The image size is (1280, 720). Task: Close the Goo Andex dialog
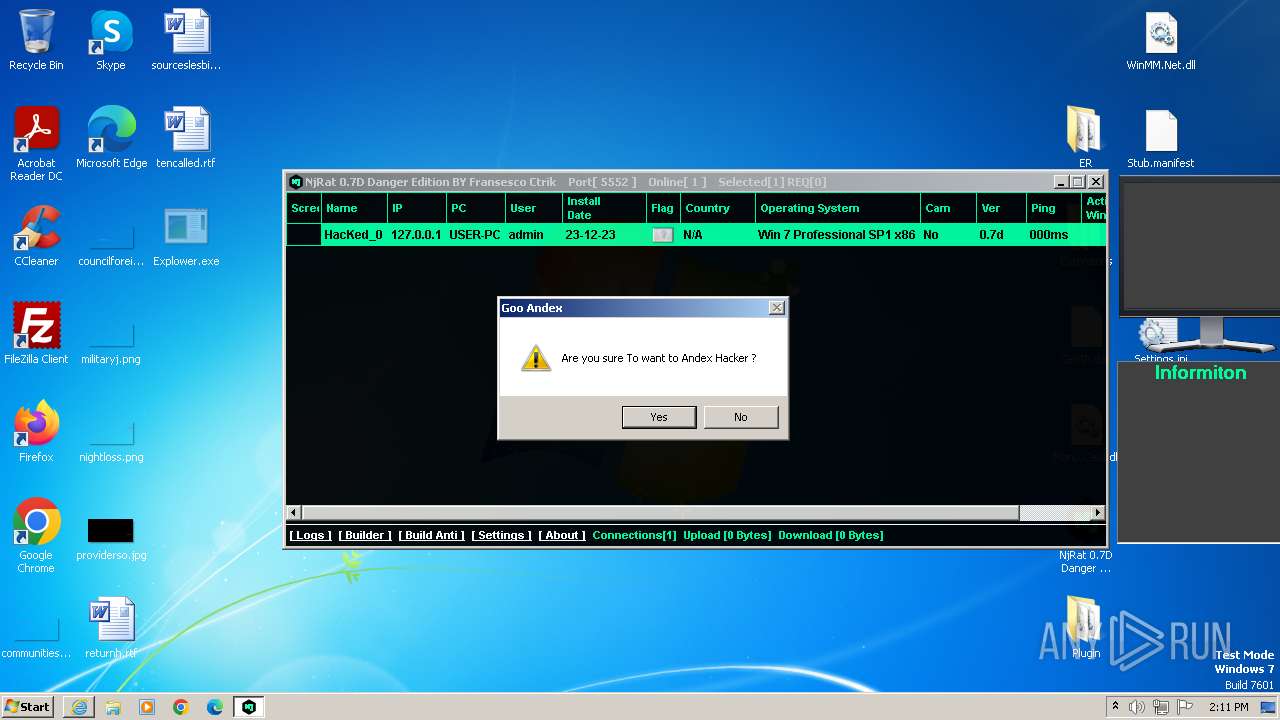(x=776, y=308)
